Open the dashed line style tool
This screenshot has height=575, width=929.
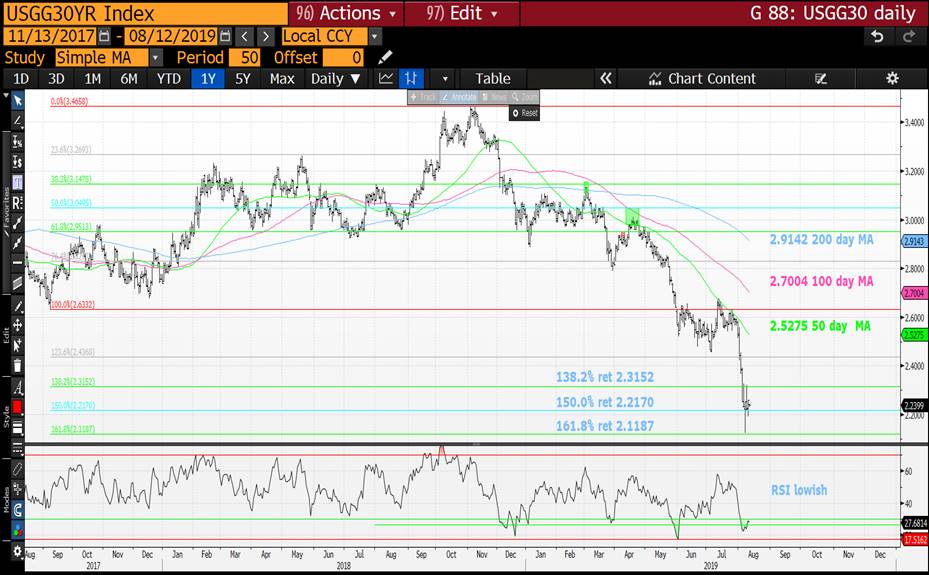[x=18, y=449]
